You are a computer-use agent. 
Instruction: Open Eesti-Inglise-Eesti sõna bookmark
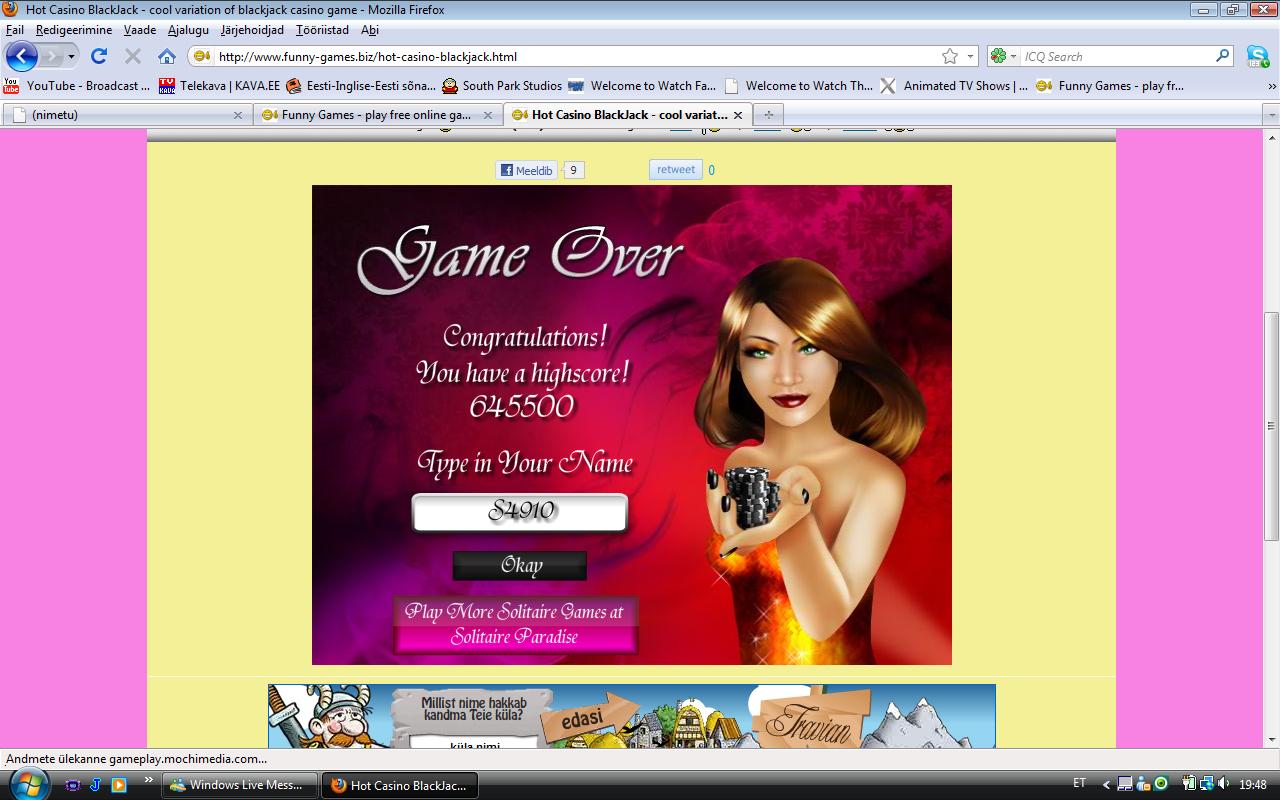pos(361,86)
